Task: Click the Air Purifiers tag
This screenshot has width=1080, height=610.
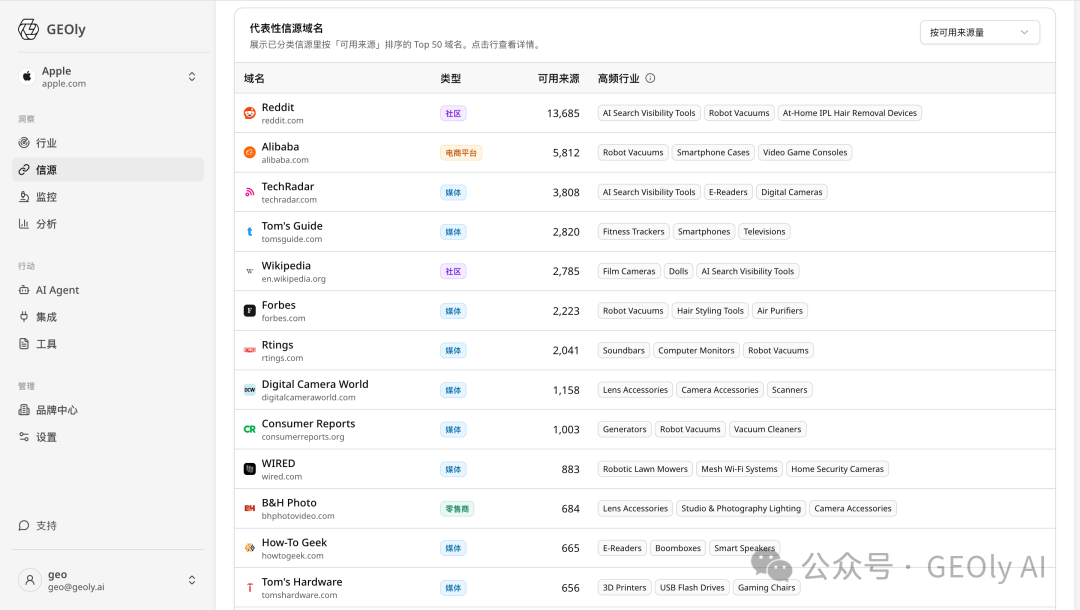Action: coord(780,311)
